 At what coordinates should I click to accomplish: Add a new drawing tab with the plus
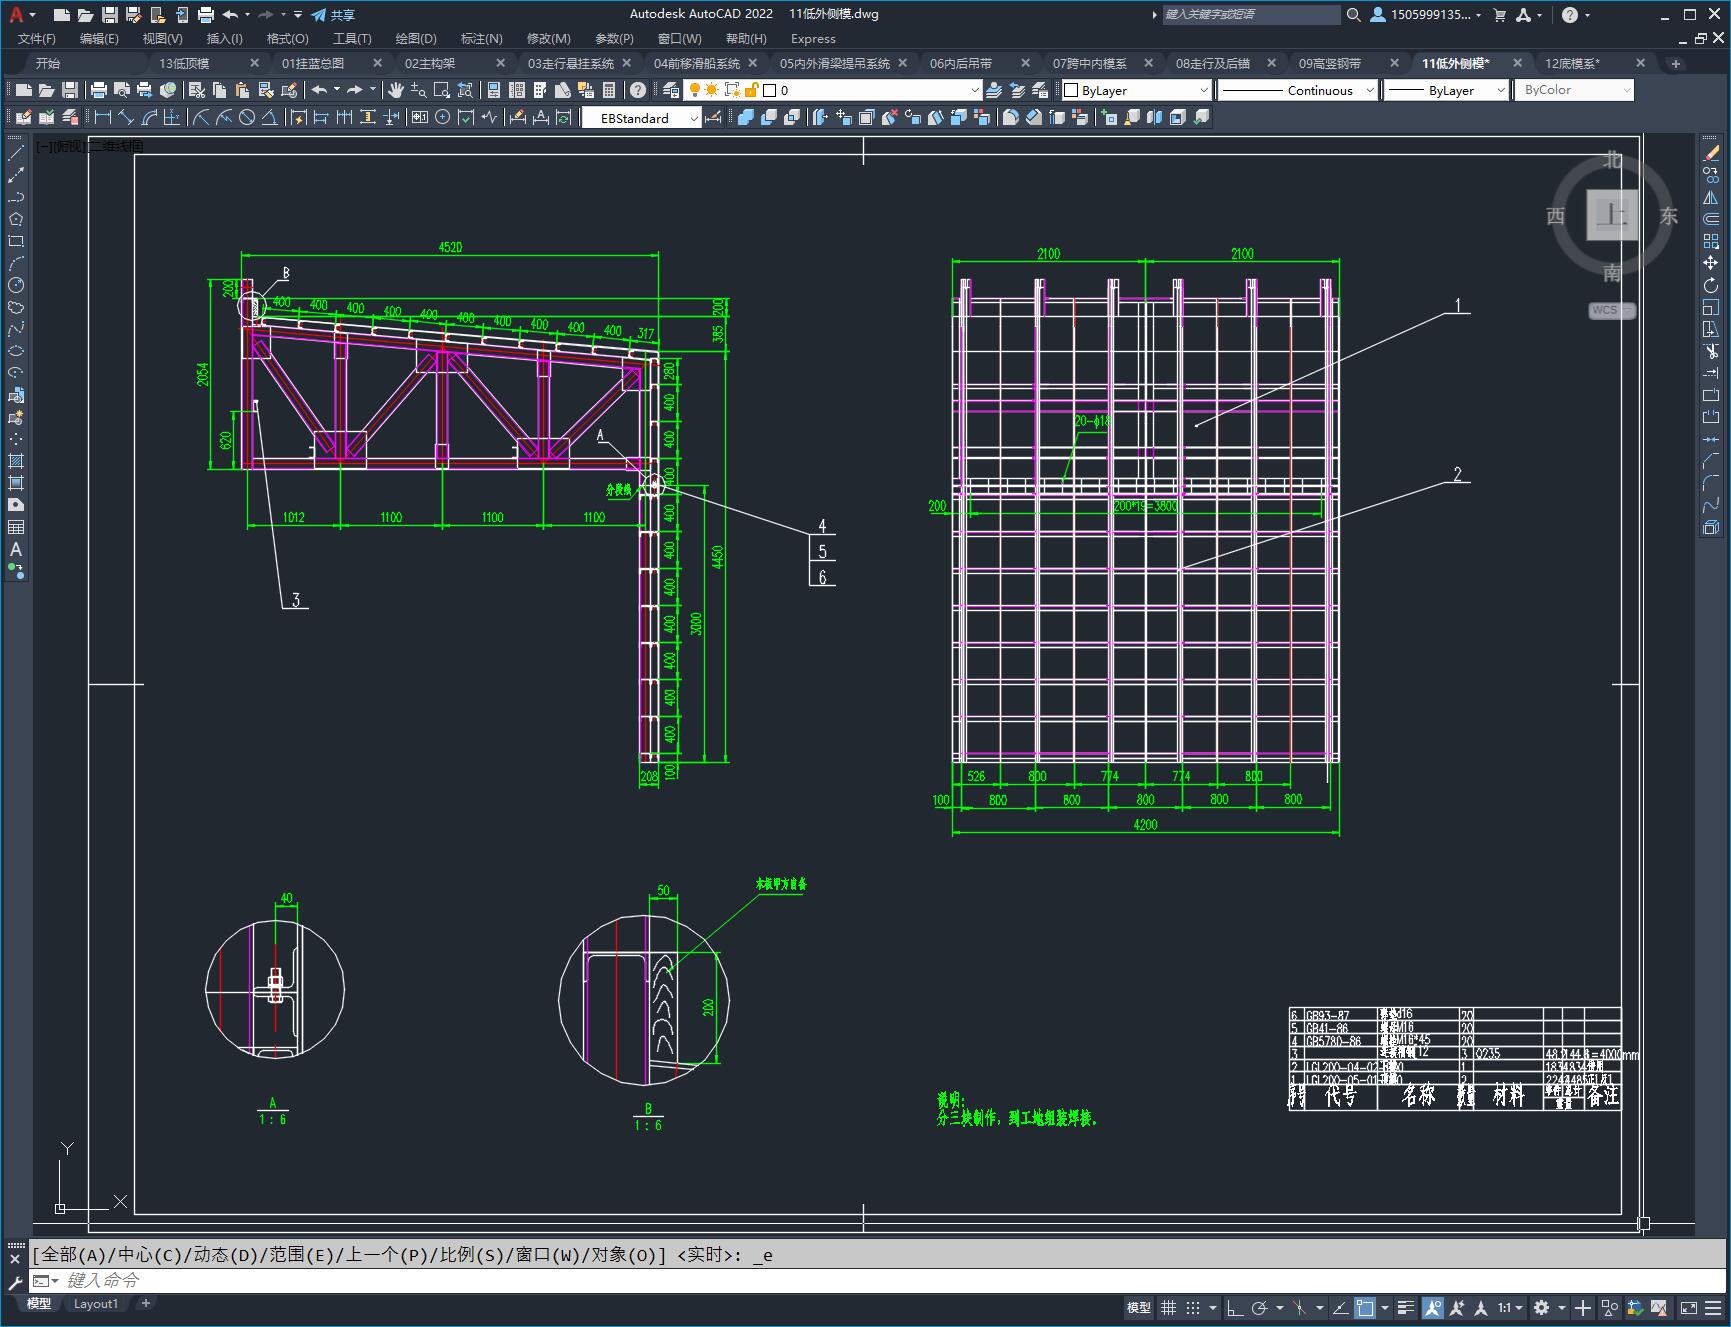tap(1676, 63)
